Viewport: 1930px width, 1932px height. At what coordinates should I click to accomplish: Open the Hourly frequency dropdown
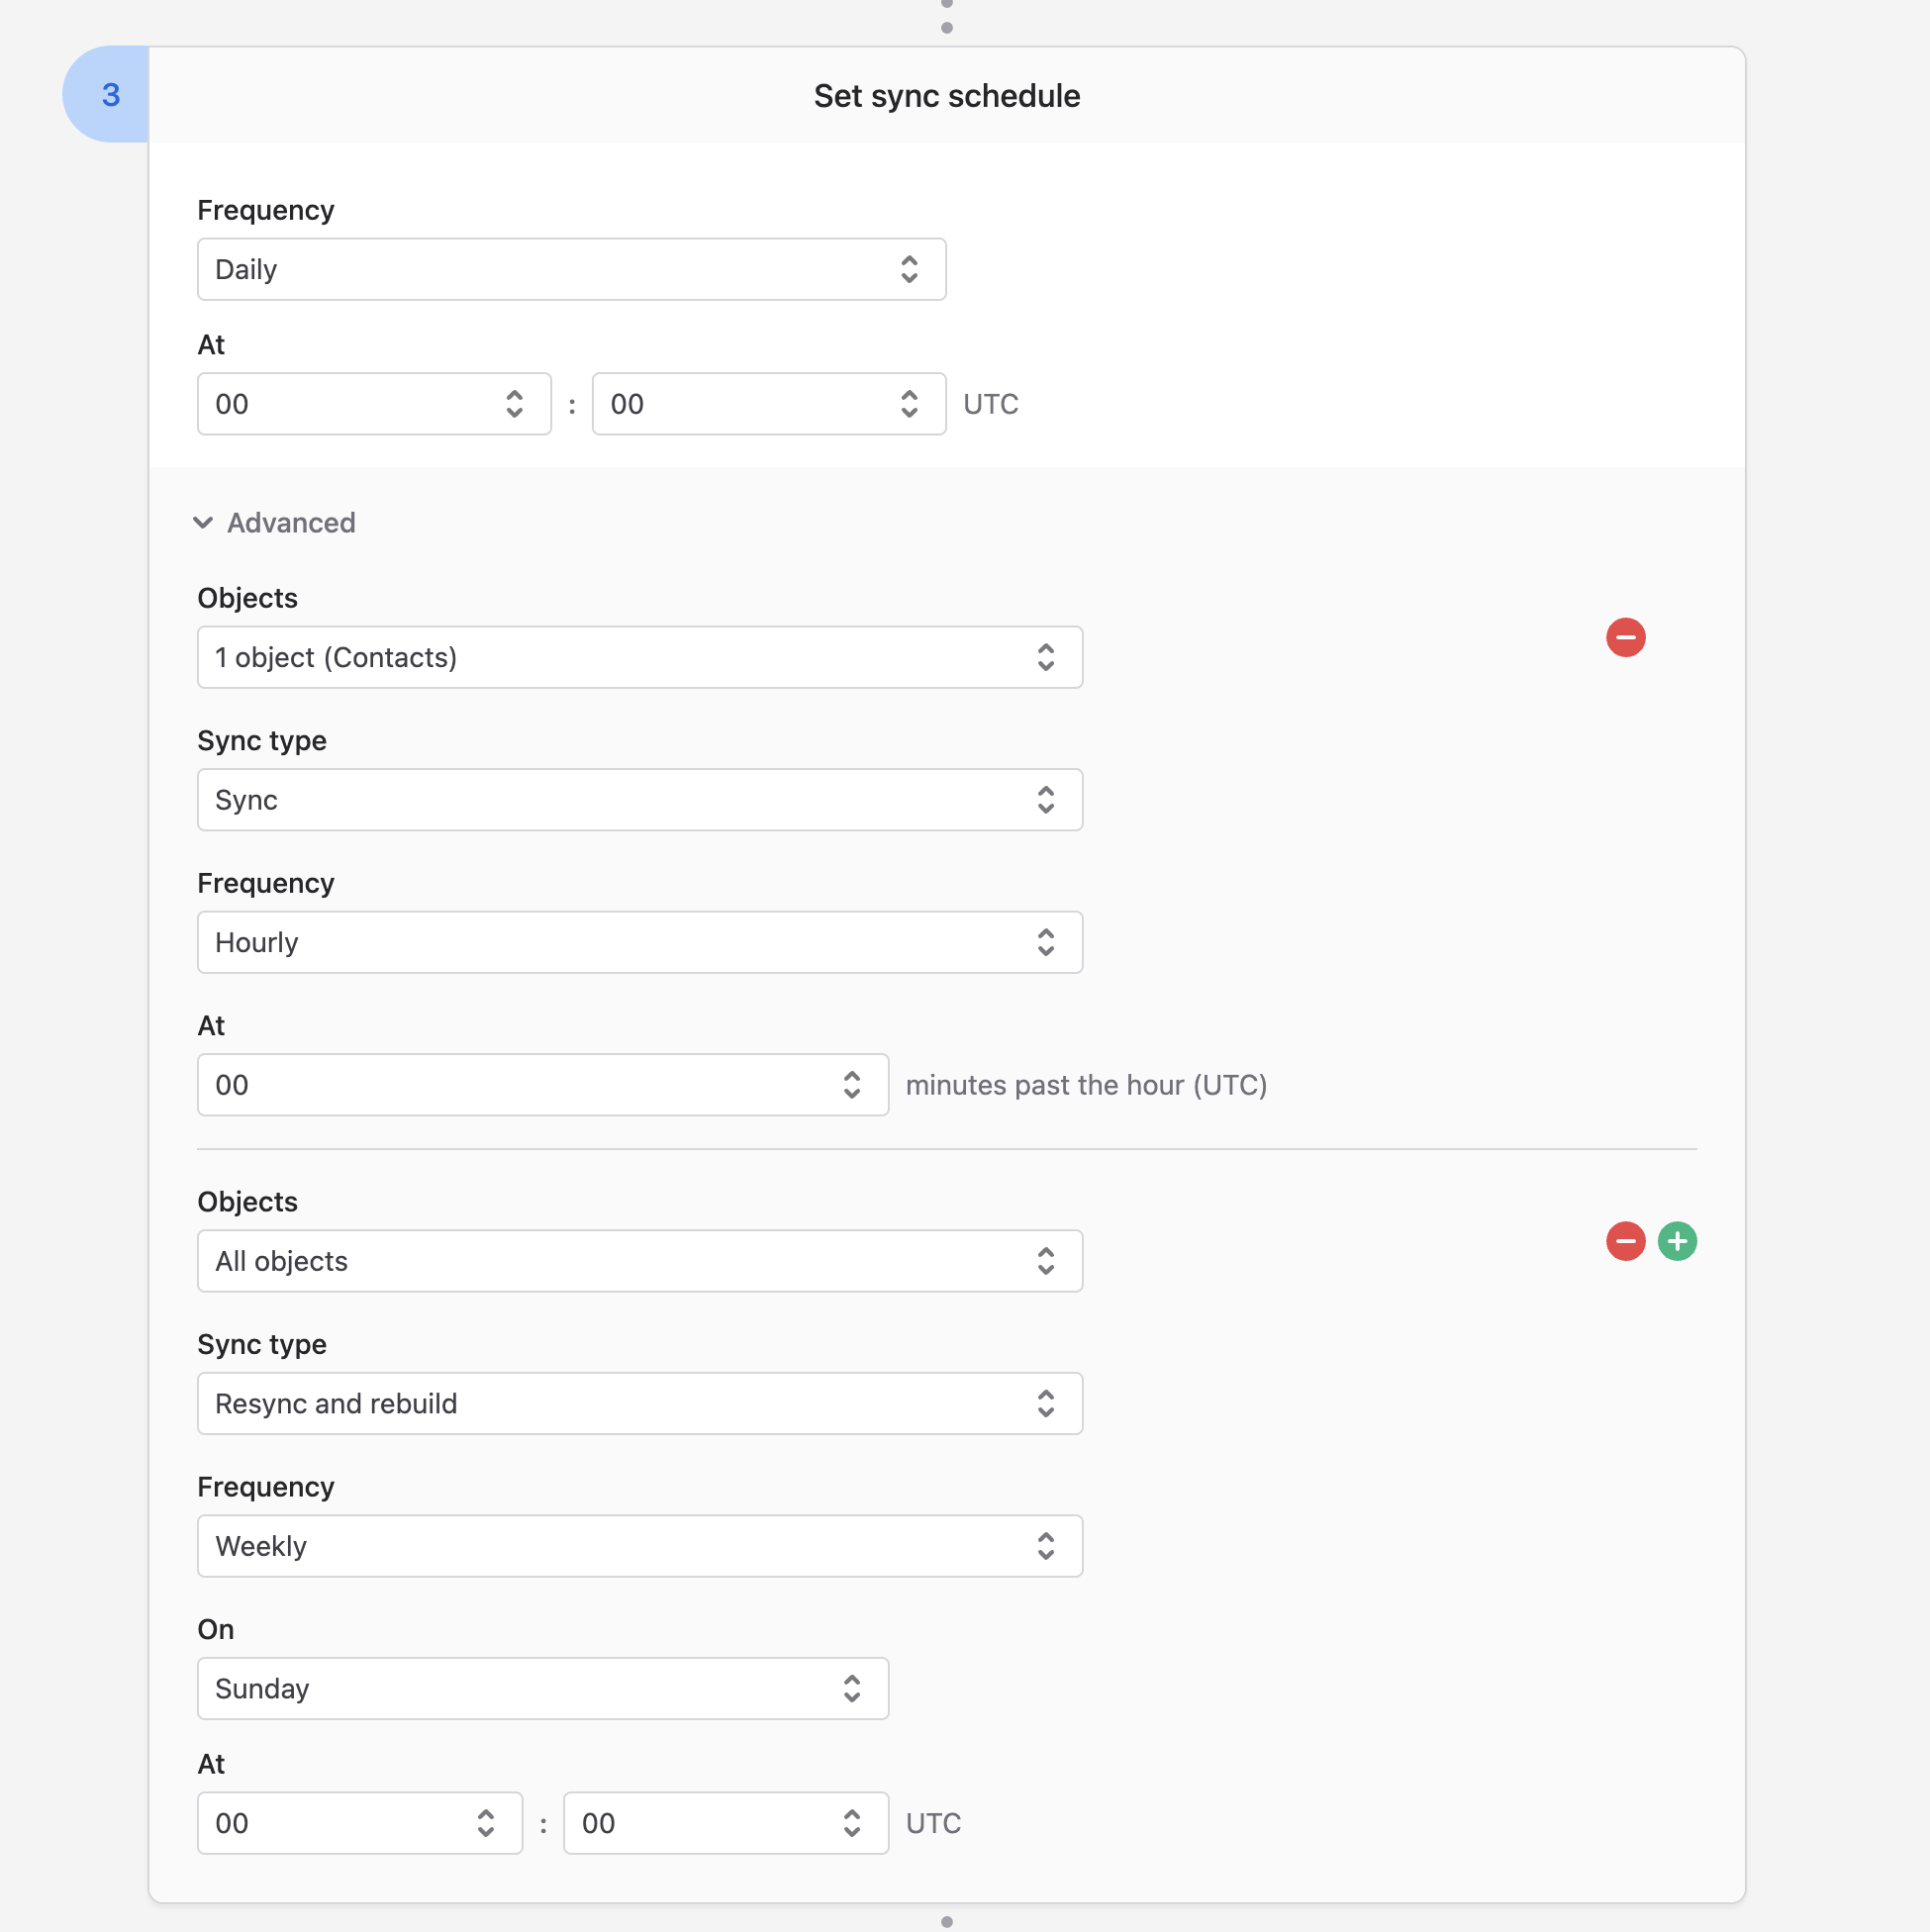pos(639,942)
